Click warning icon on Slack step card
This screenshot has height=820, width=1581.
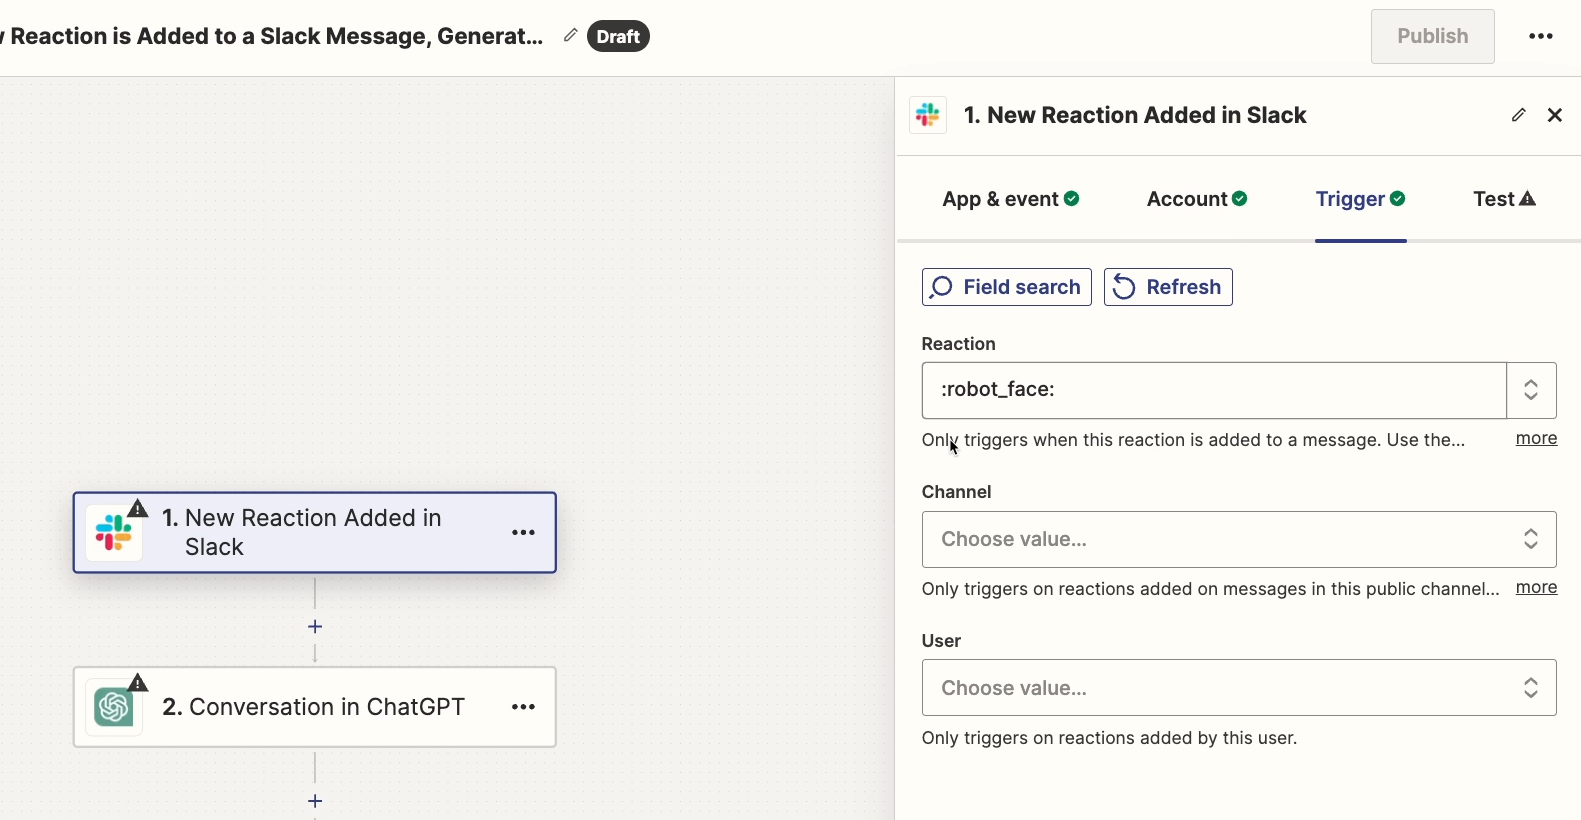tap(138, 509)
